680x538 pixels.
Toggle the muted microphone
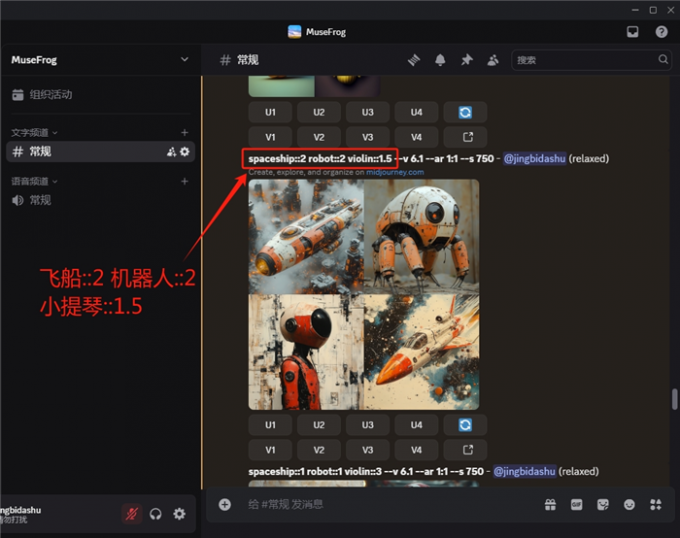pos(132,514)
